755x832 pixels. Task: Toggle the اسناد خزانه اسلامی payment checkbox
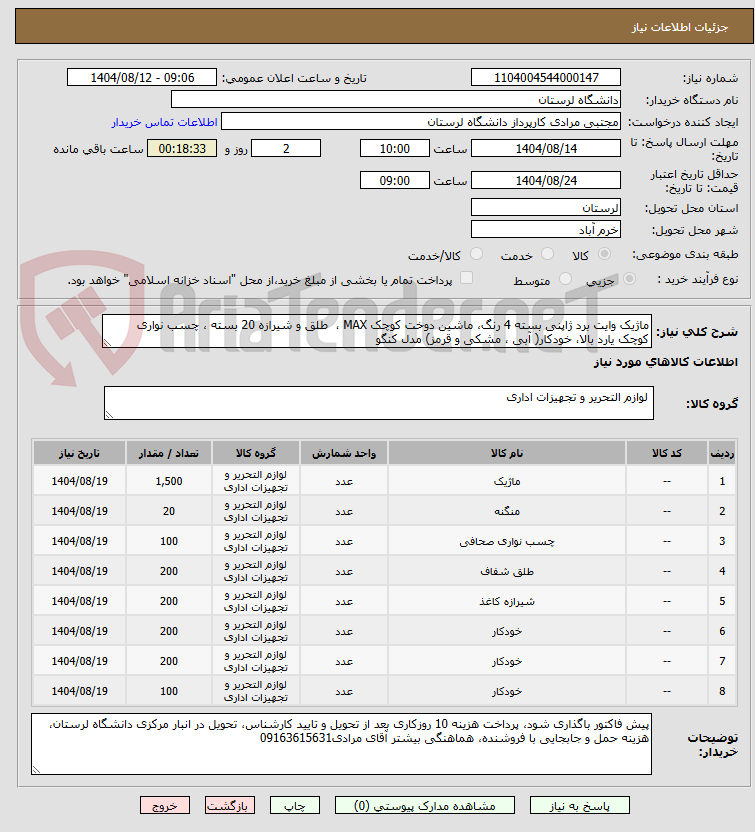(466, 278)
